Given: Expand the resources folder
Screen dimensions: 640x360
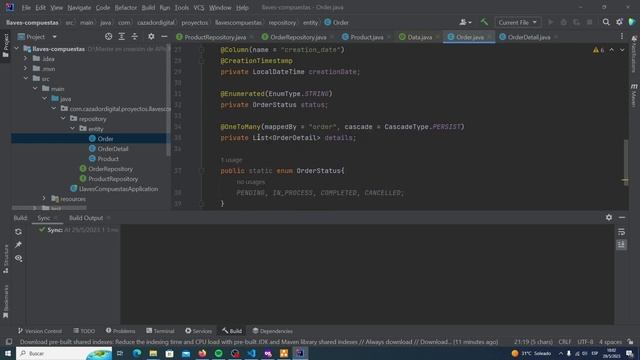Looking at the screenshot, I should pyautogui.click(x=44, y=199).
